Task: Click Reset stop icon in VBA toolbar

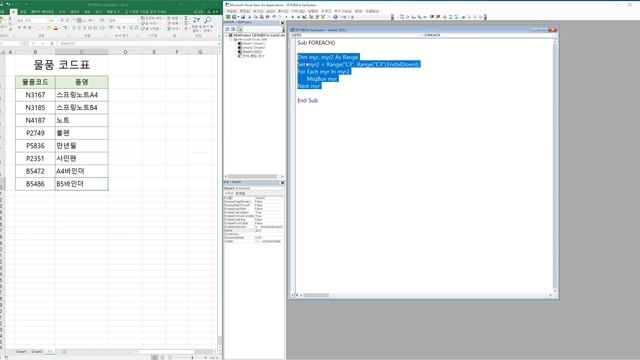Action: [x=298, y=17]
